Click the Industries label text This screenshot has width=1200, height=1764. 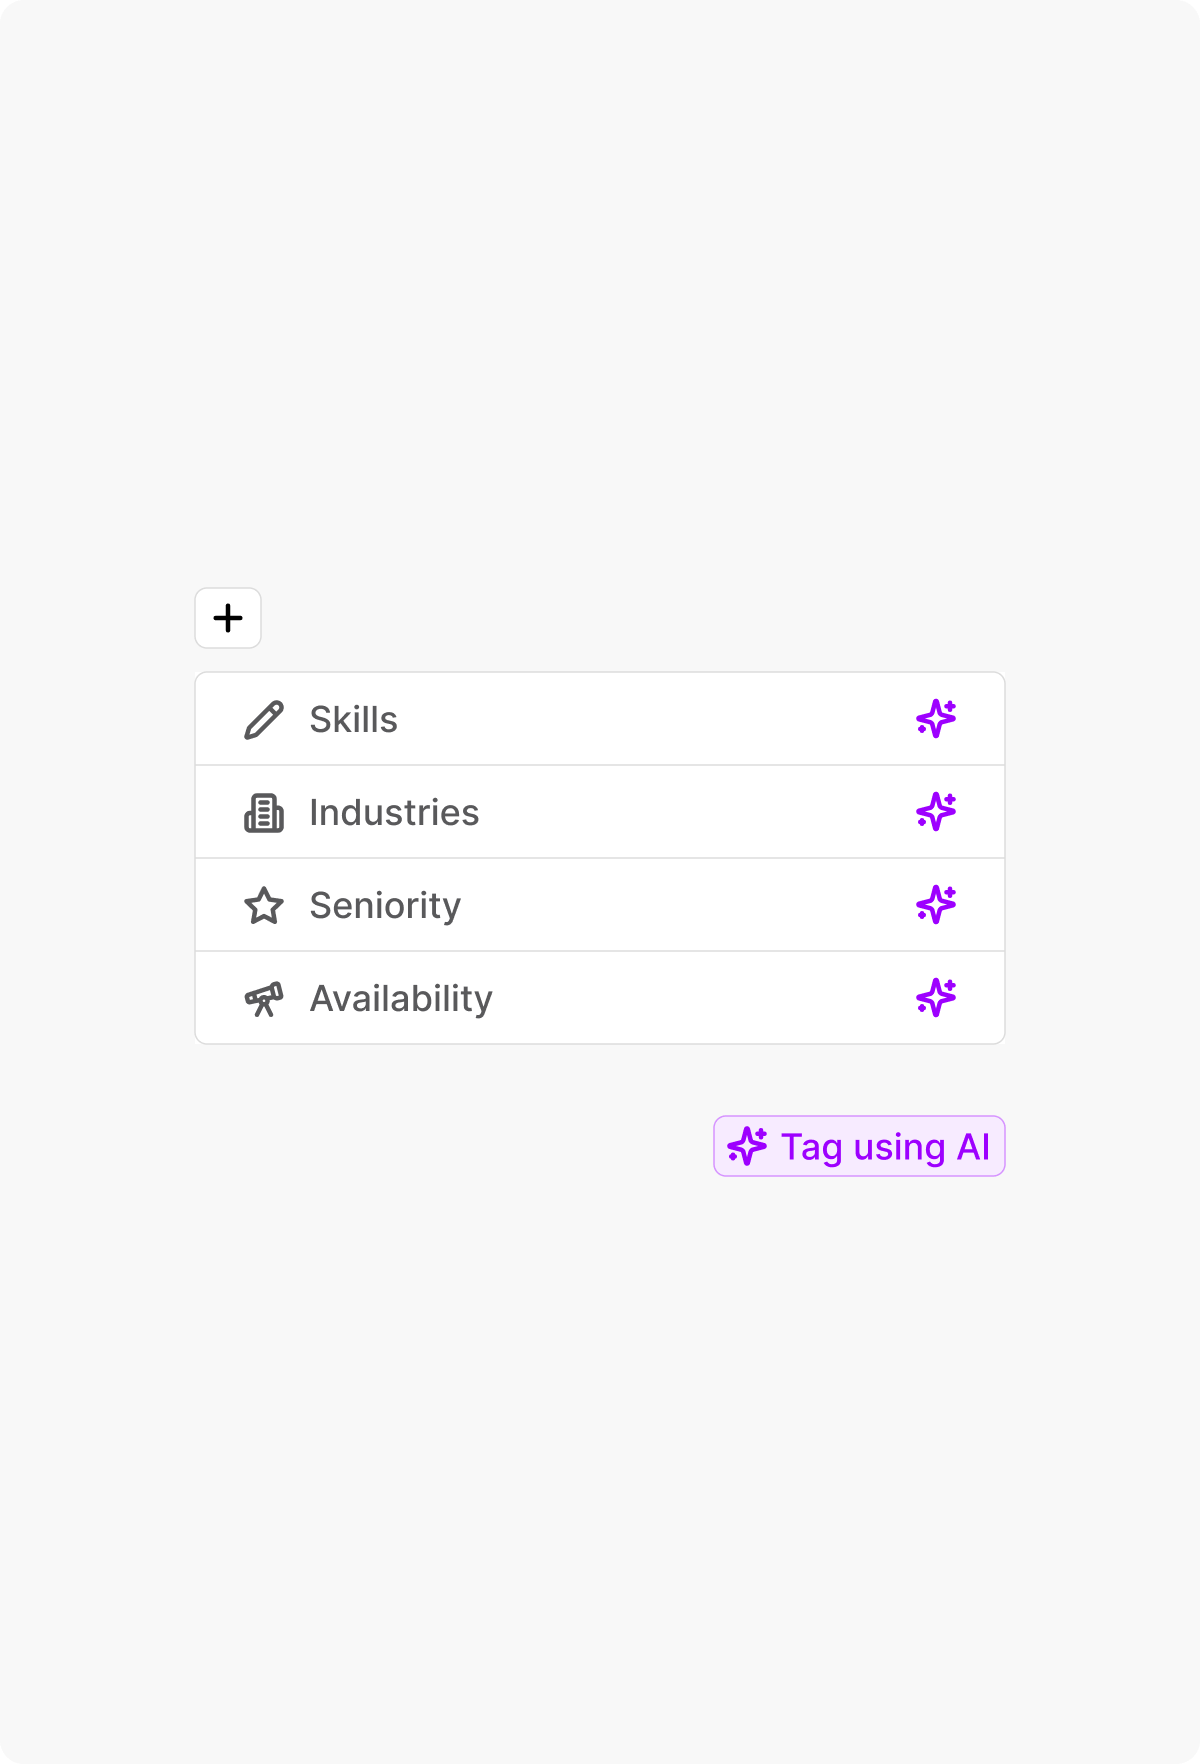click(394, 812)
